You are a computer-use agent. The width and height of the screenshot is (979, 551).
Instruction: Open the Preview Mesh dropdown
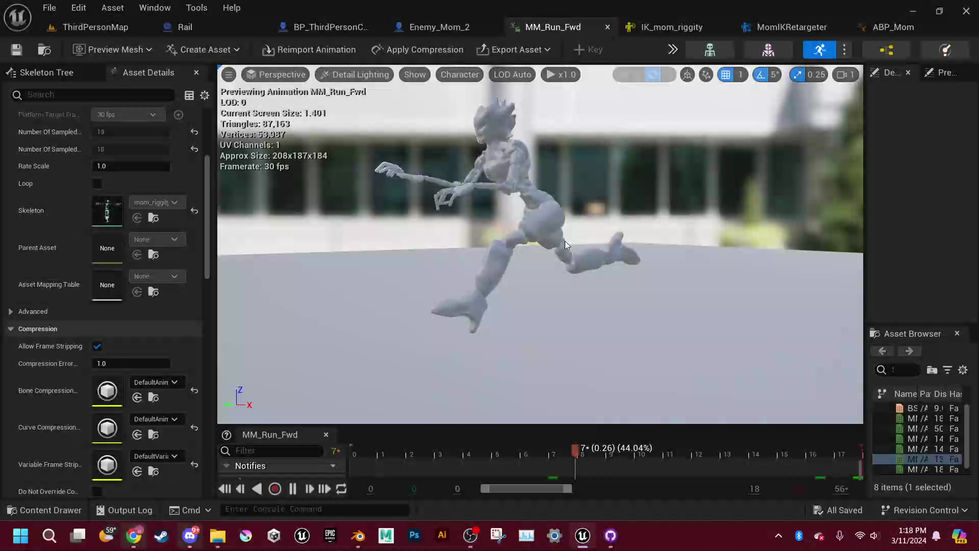[x=112, y=49]
